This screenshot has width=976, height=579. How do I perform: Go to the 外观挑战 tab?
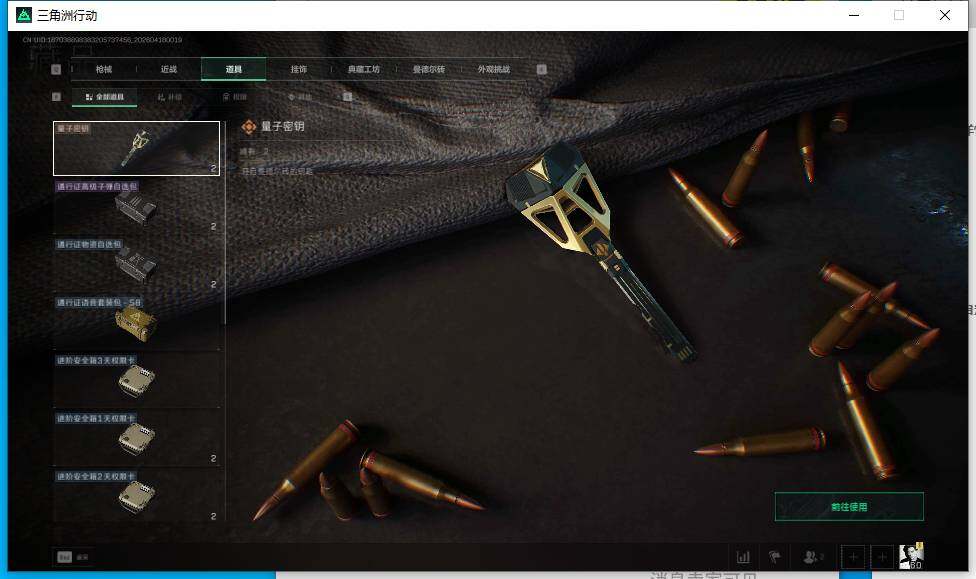(x=494, y=69)
